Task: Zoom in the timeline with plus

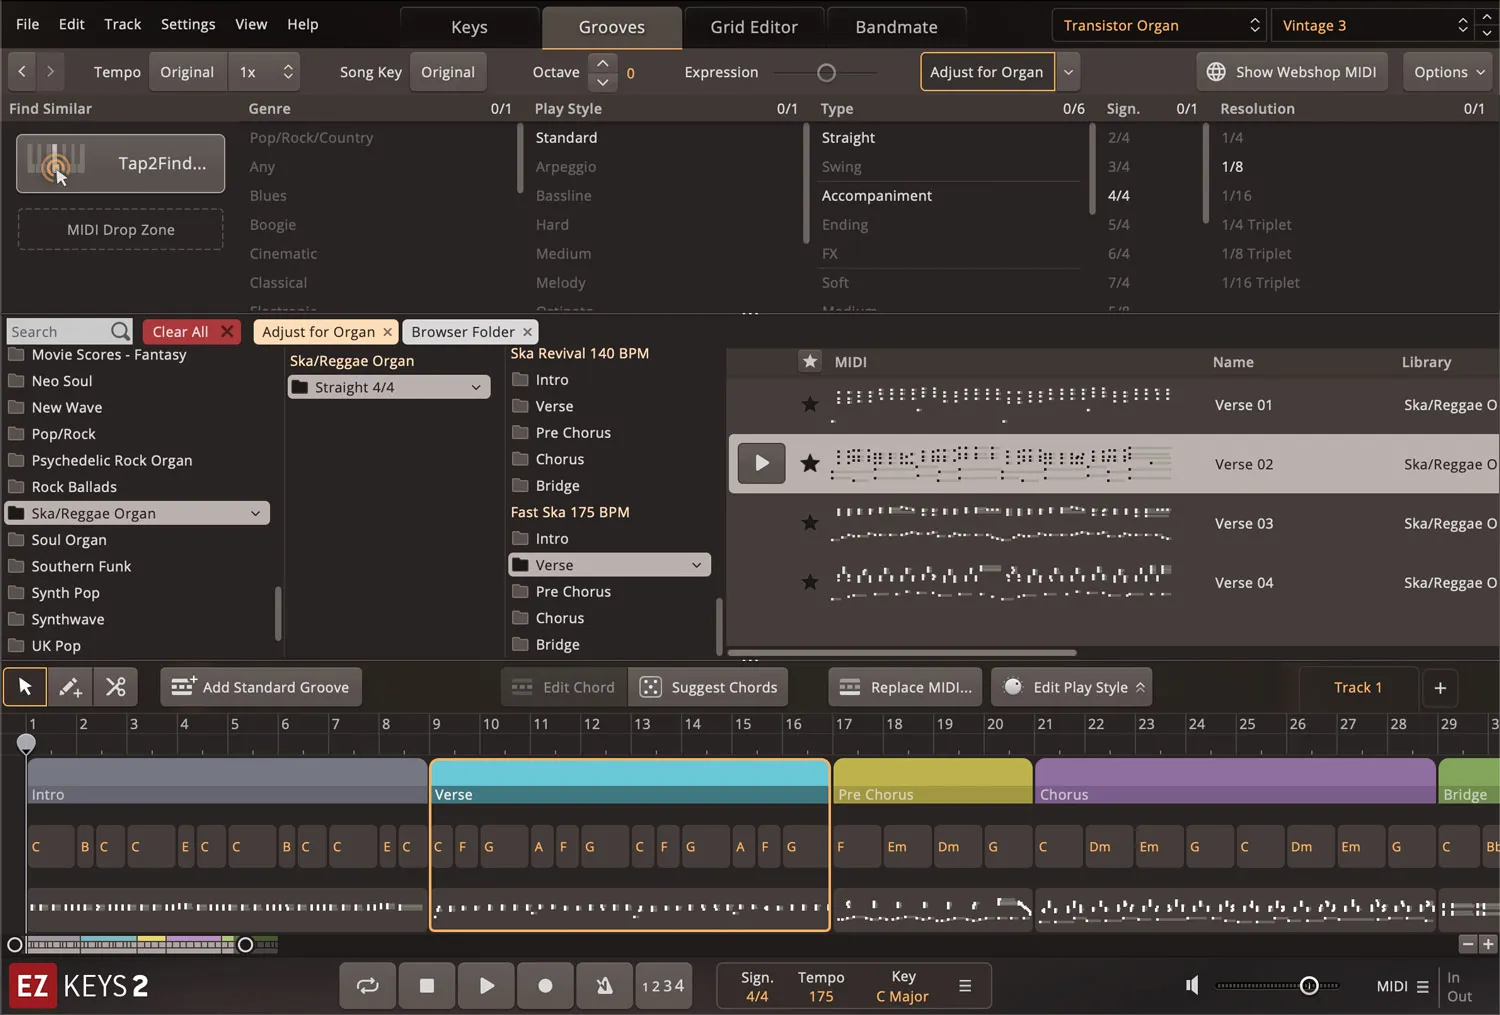Action: [x=1488, y=944]
